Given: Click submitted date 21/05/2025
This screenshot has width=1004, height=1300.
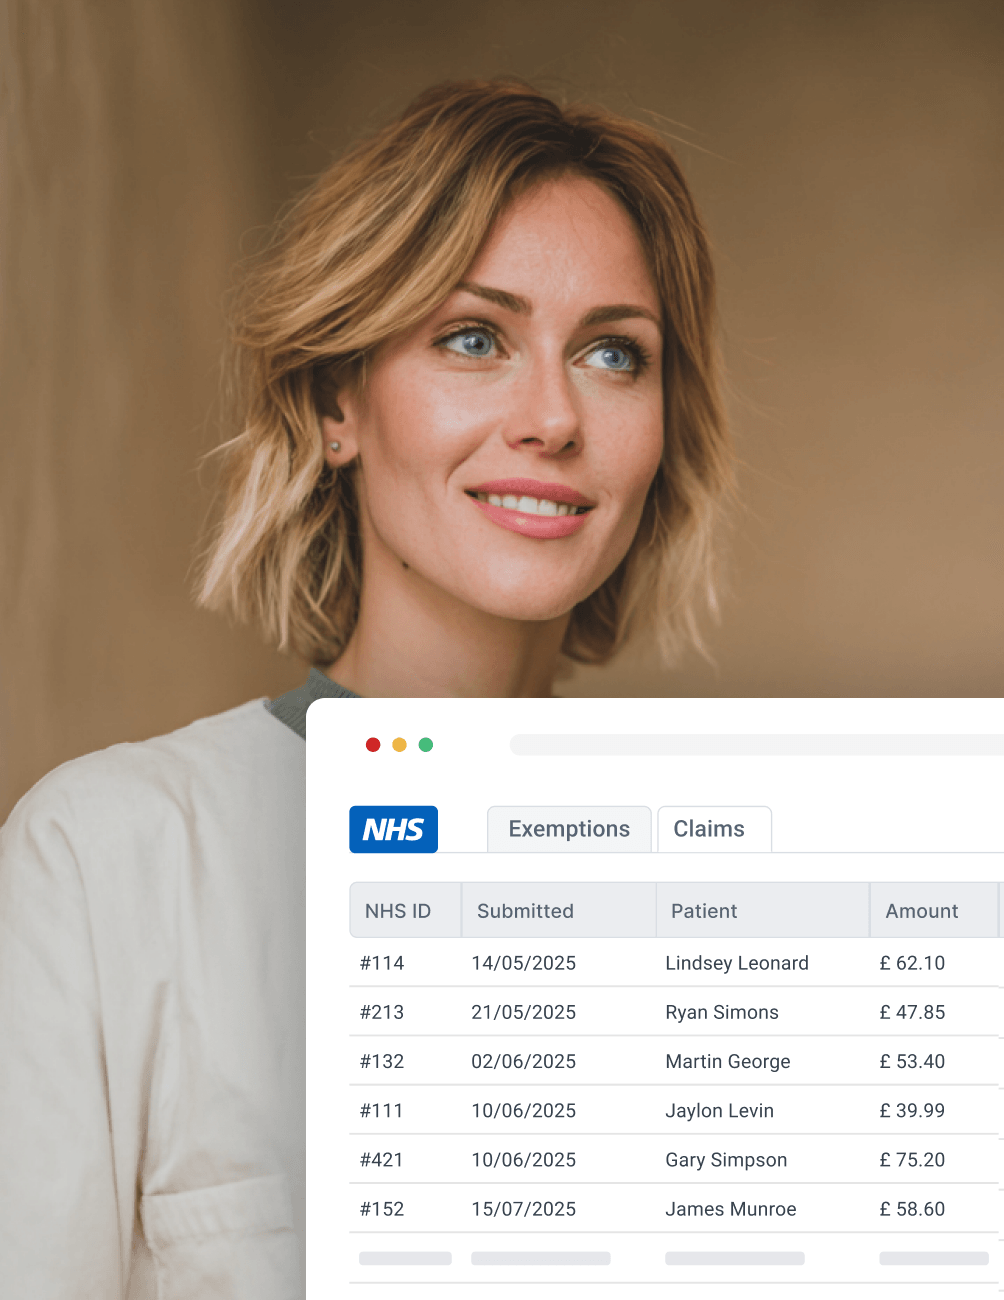Looking at the screenshot, I should tap(524, 1012).
